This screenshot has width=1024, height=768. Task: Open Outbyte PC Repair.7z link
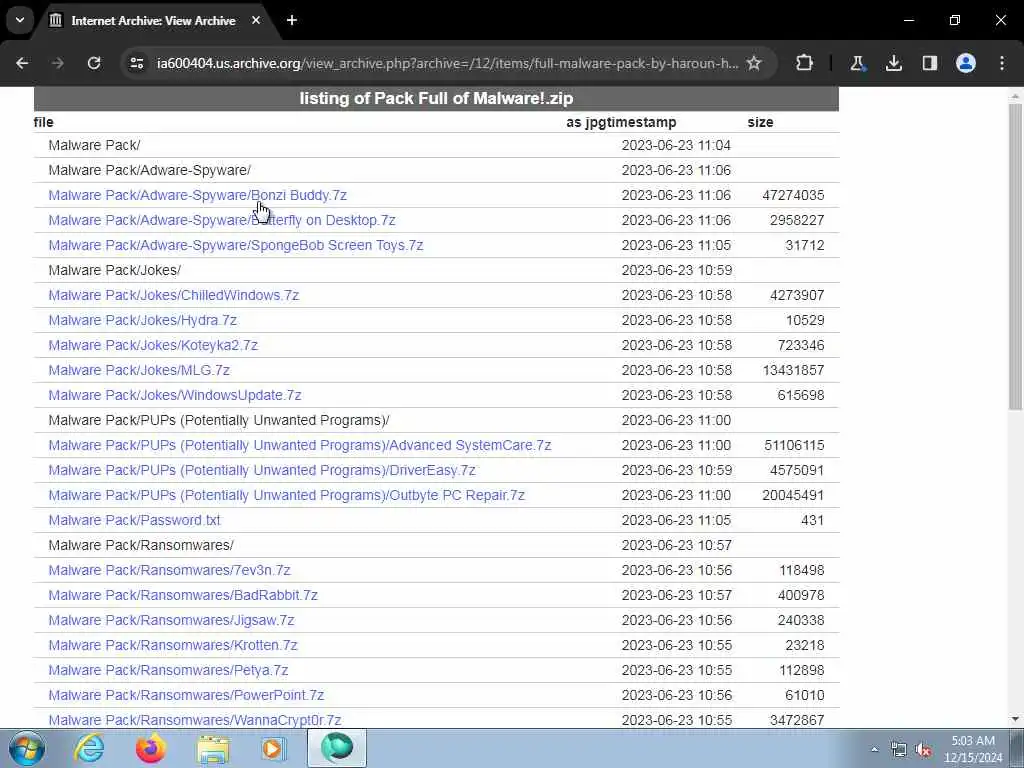(x=287, y=495)
